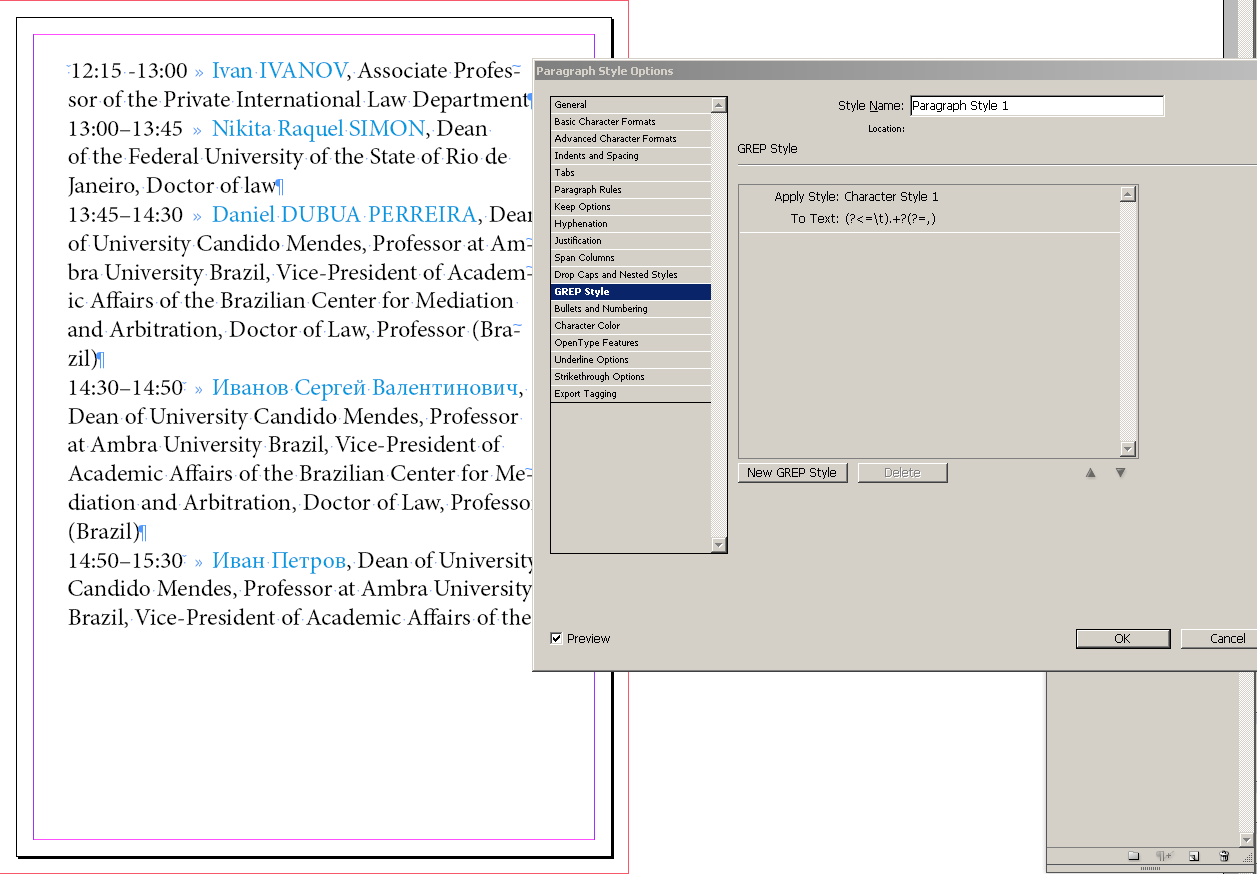
Task: Move GREP style down with arrow
Action: (1121, 473)
